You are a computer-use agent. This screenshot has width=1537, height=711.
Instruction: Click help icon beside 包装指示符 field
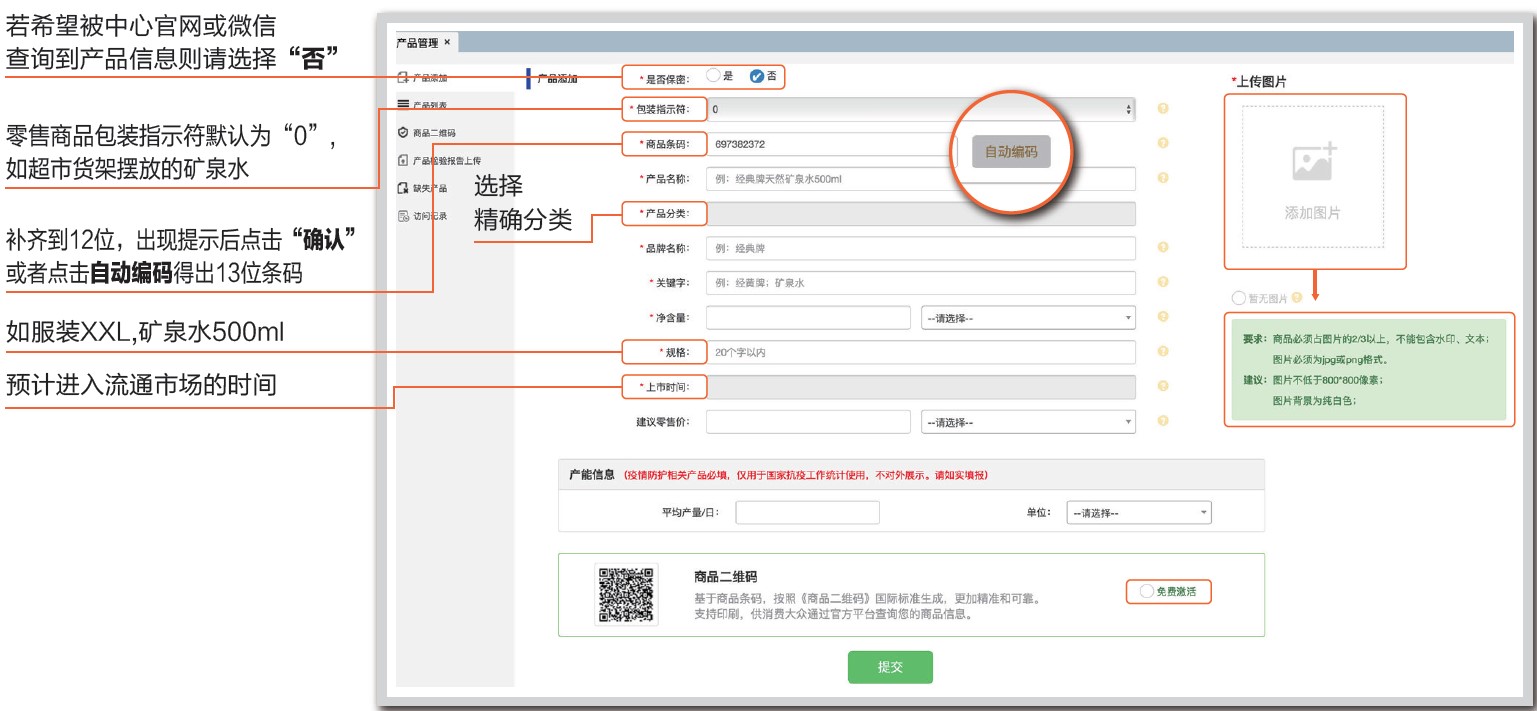pyautogui.click(x=1163, y=109)
